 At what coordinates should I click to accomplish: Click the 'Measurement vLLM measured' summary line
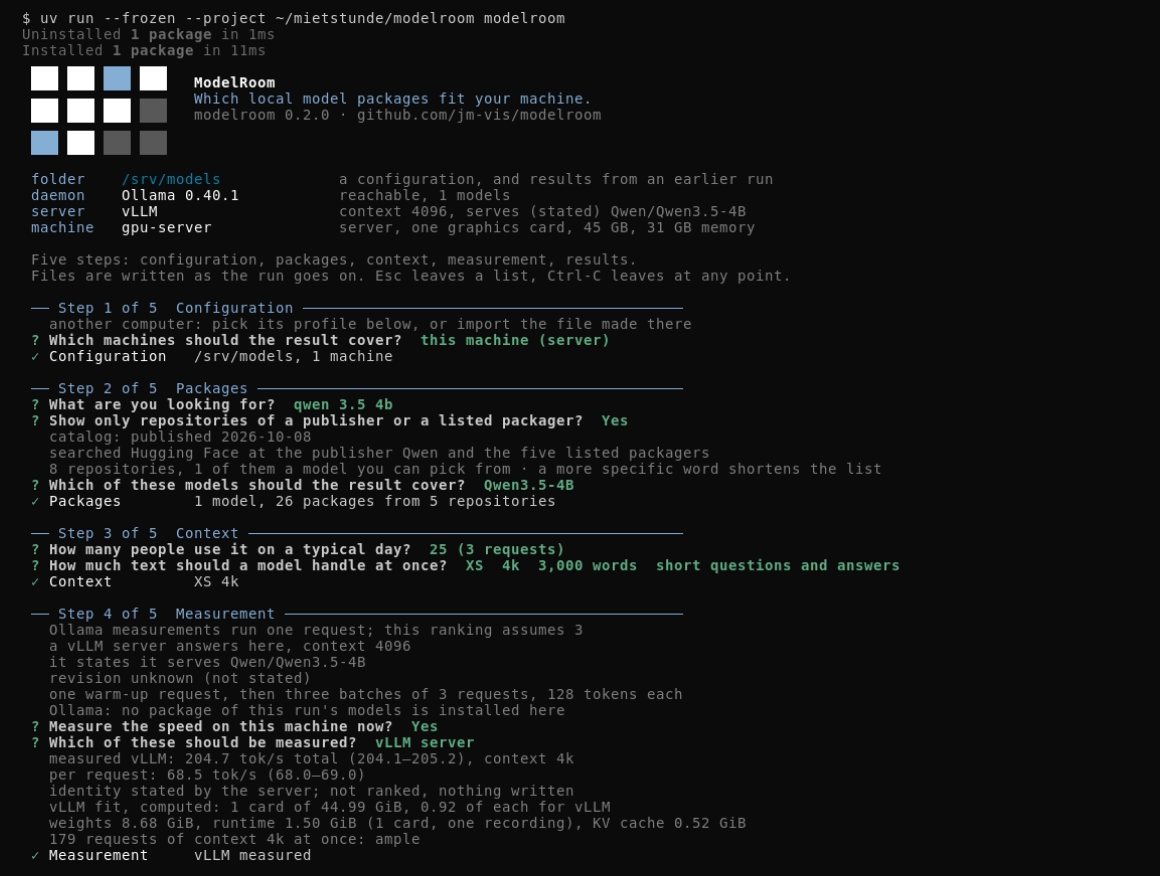click(x=171, y=855)
